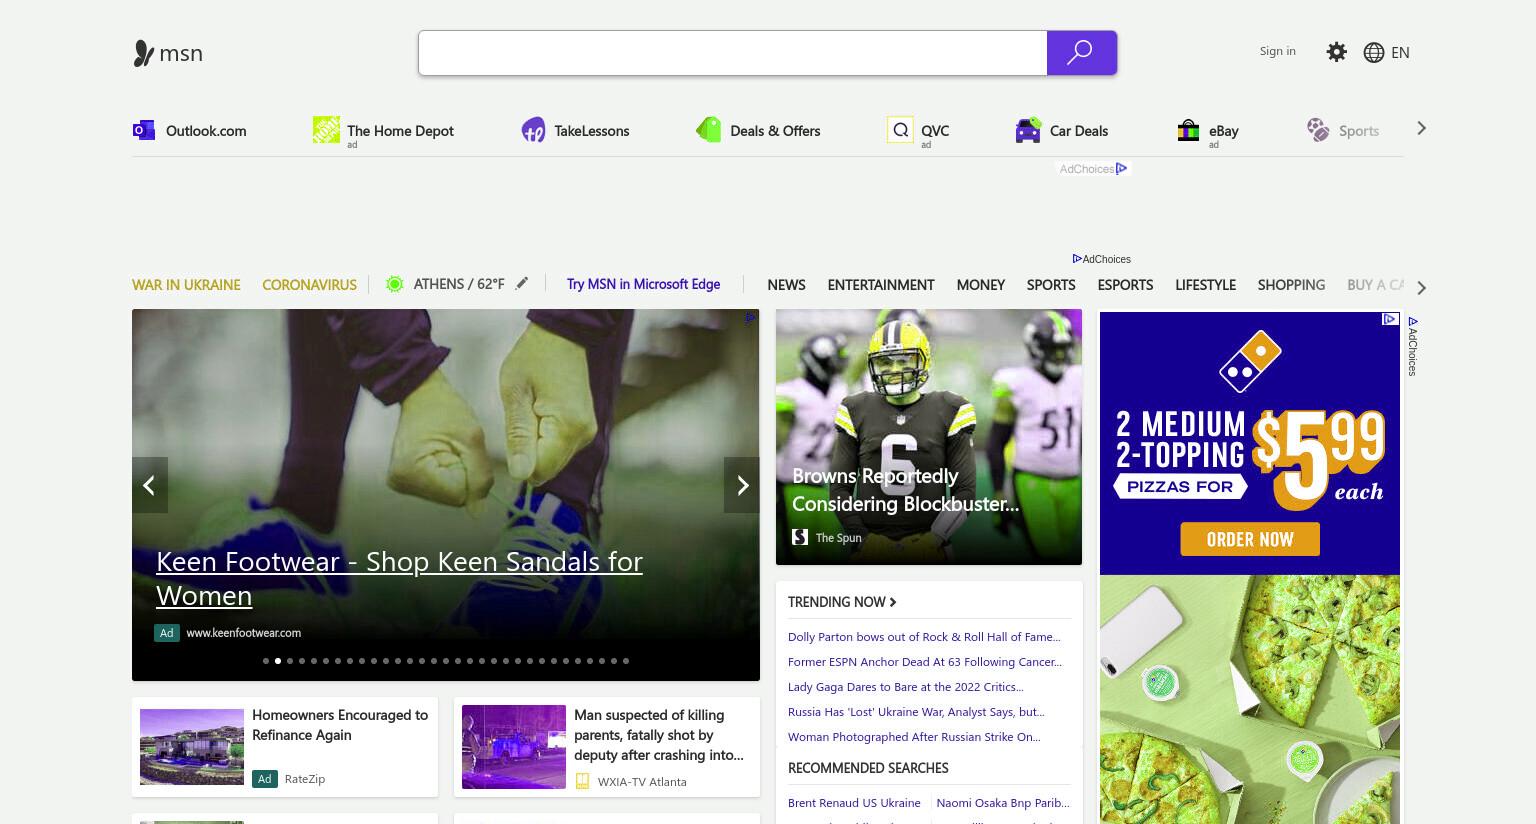Viewport: 1536px width, 824px height.
Task: Open the Outlook.com icon shortcut
Action: (x=144, y=130)
